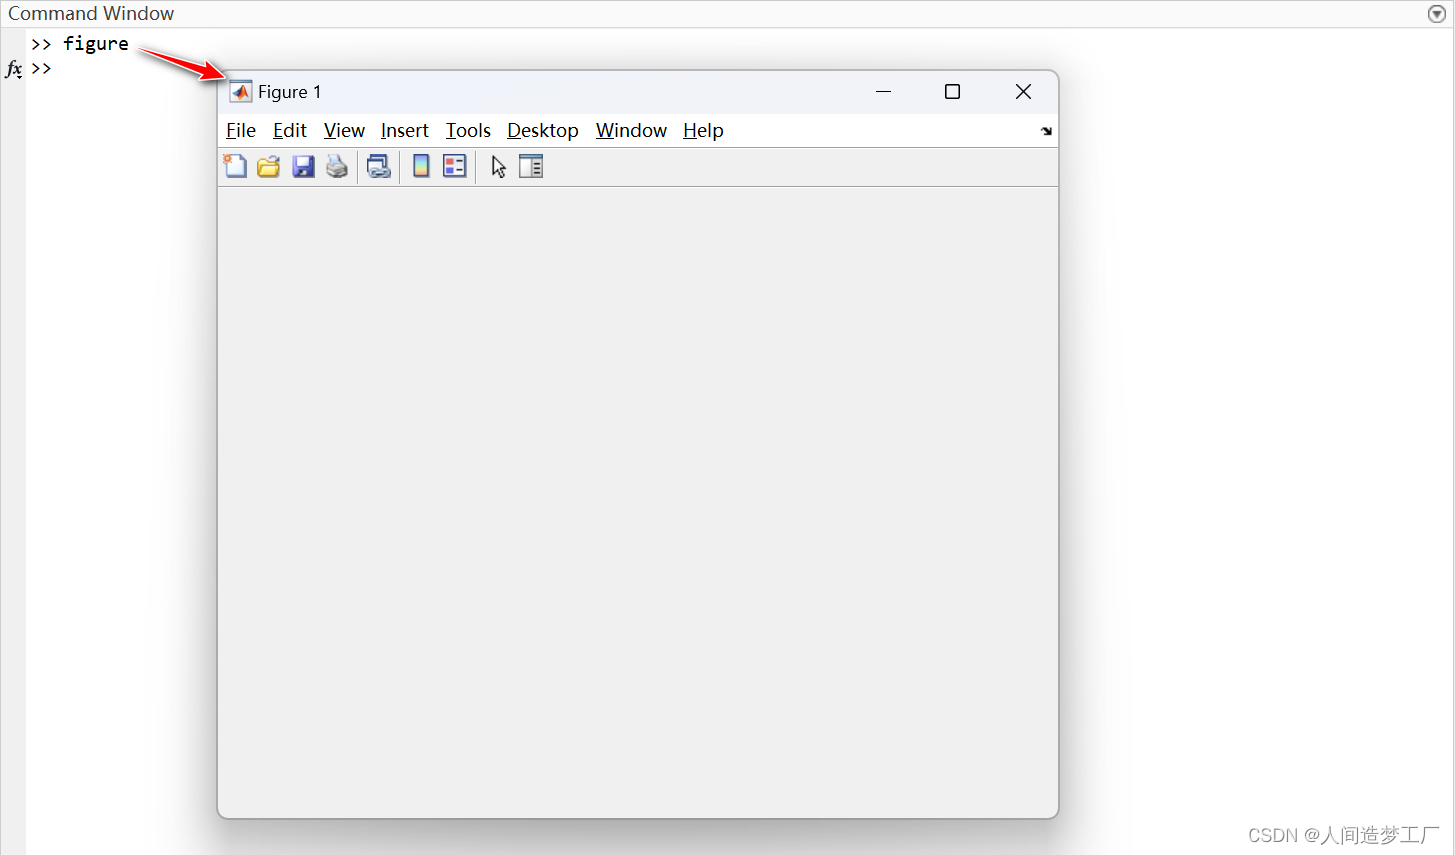Click the Link/Unlink Plot toolbar icon
The width and height of the screenshot is (1455, 855).
pyautogui.click(x=378, y=166)
